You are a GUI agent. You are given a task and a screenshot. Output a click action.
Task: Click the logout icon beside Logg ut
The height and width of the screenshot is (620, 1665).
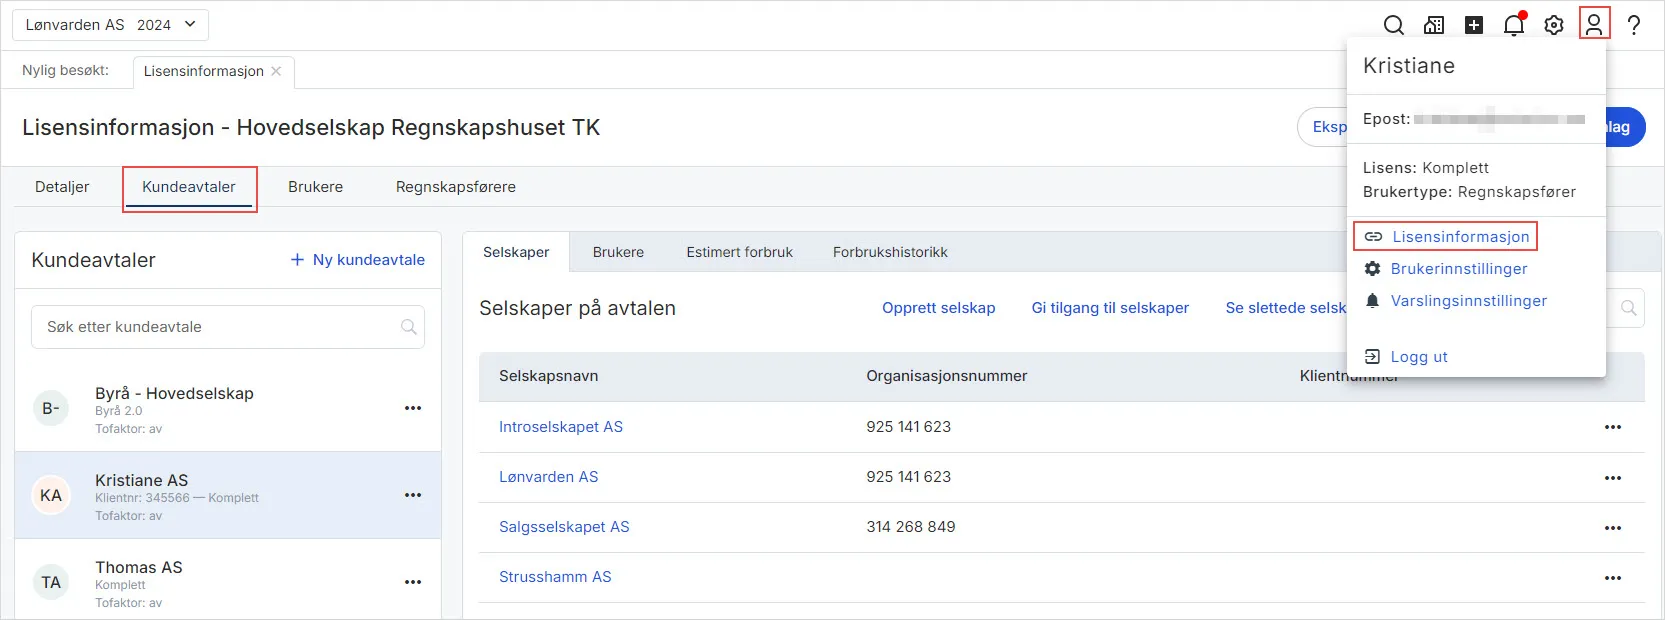tap(1373, 357)
